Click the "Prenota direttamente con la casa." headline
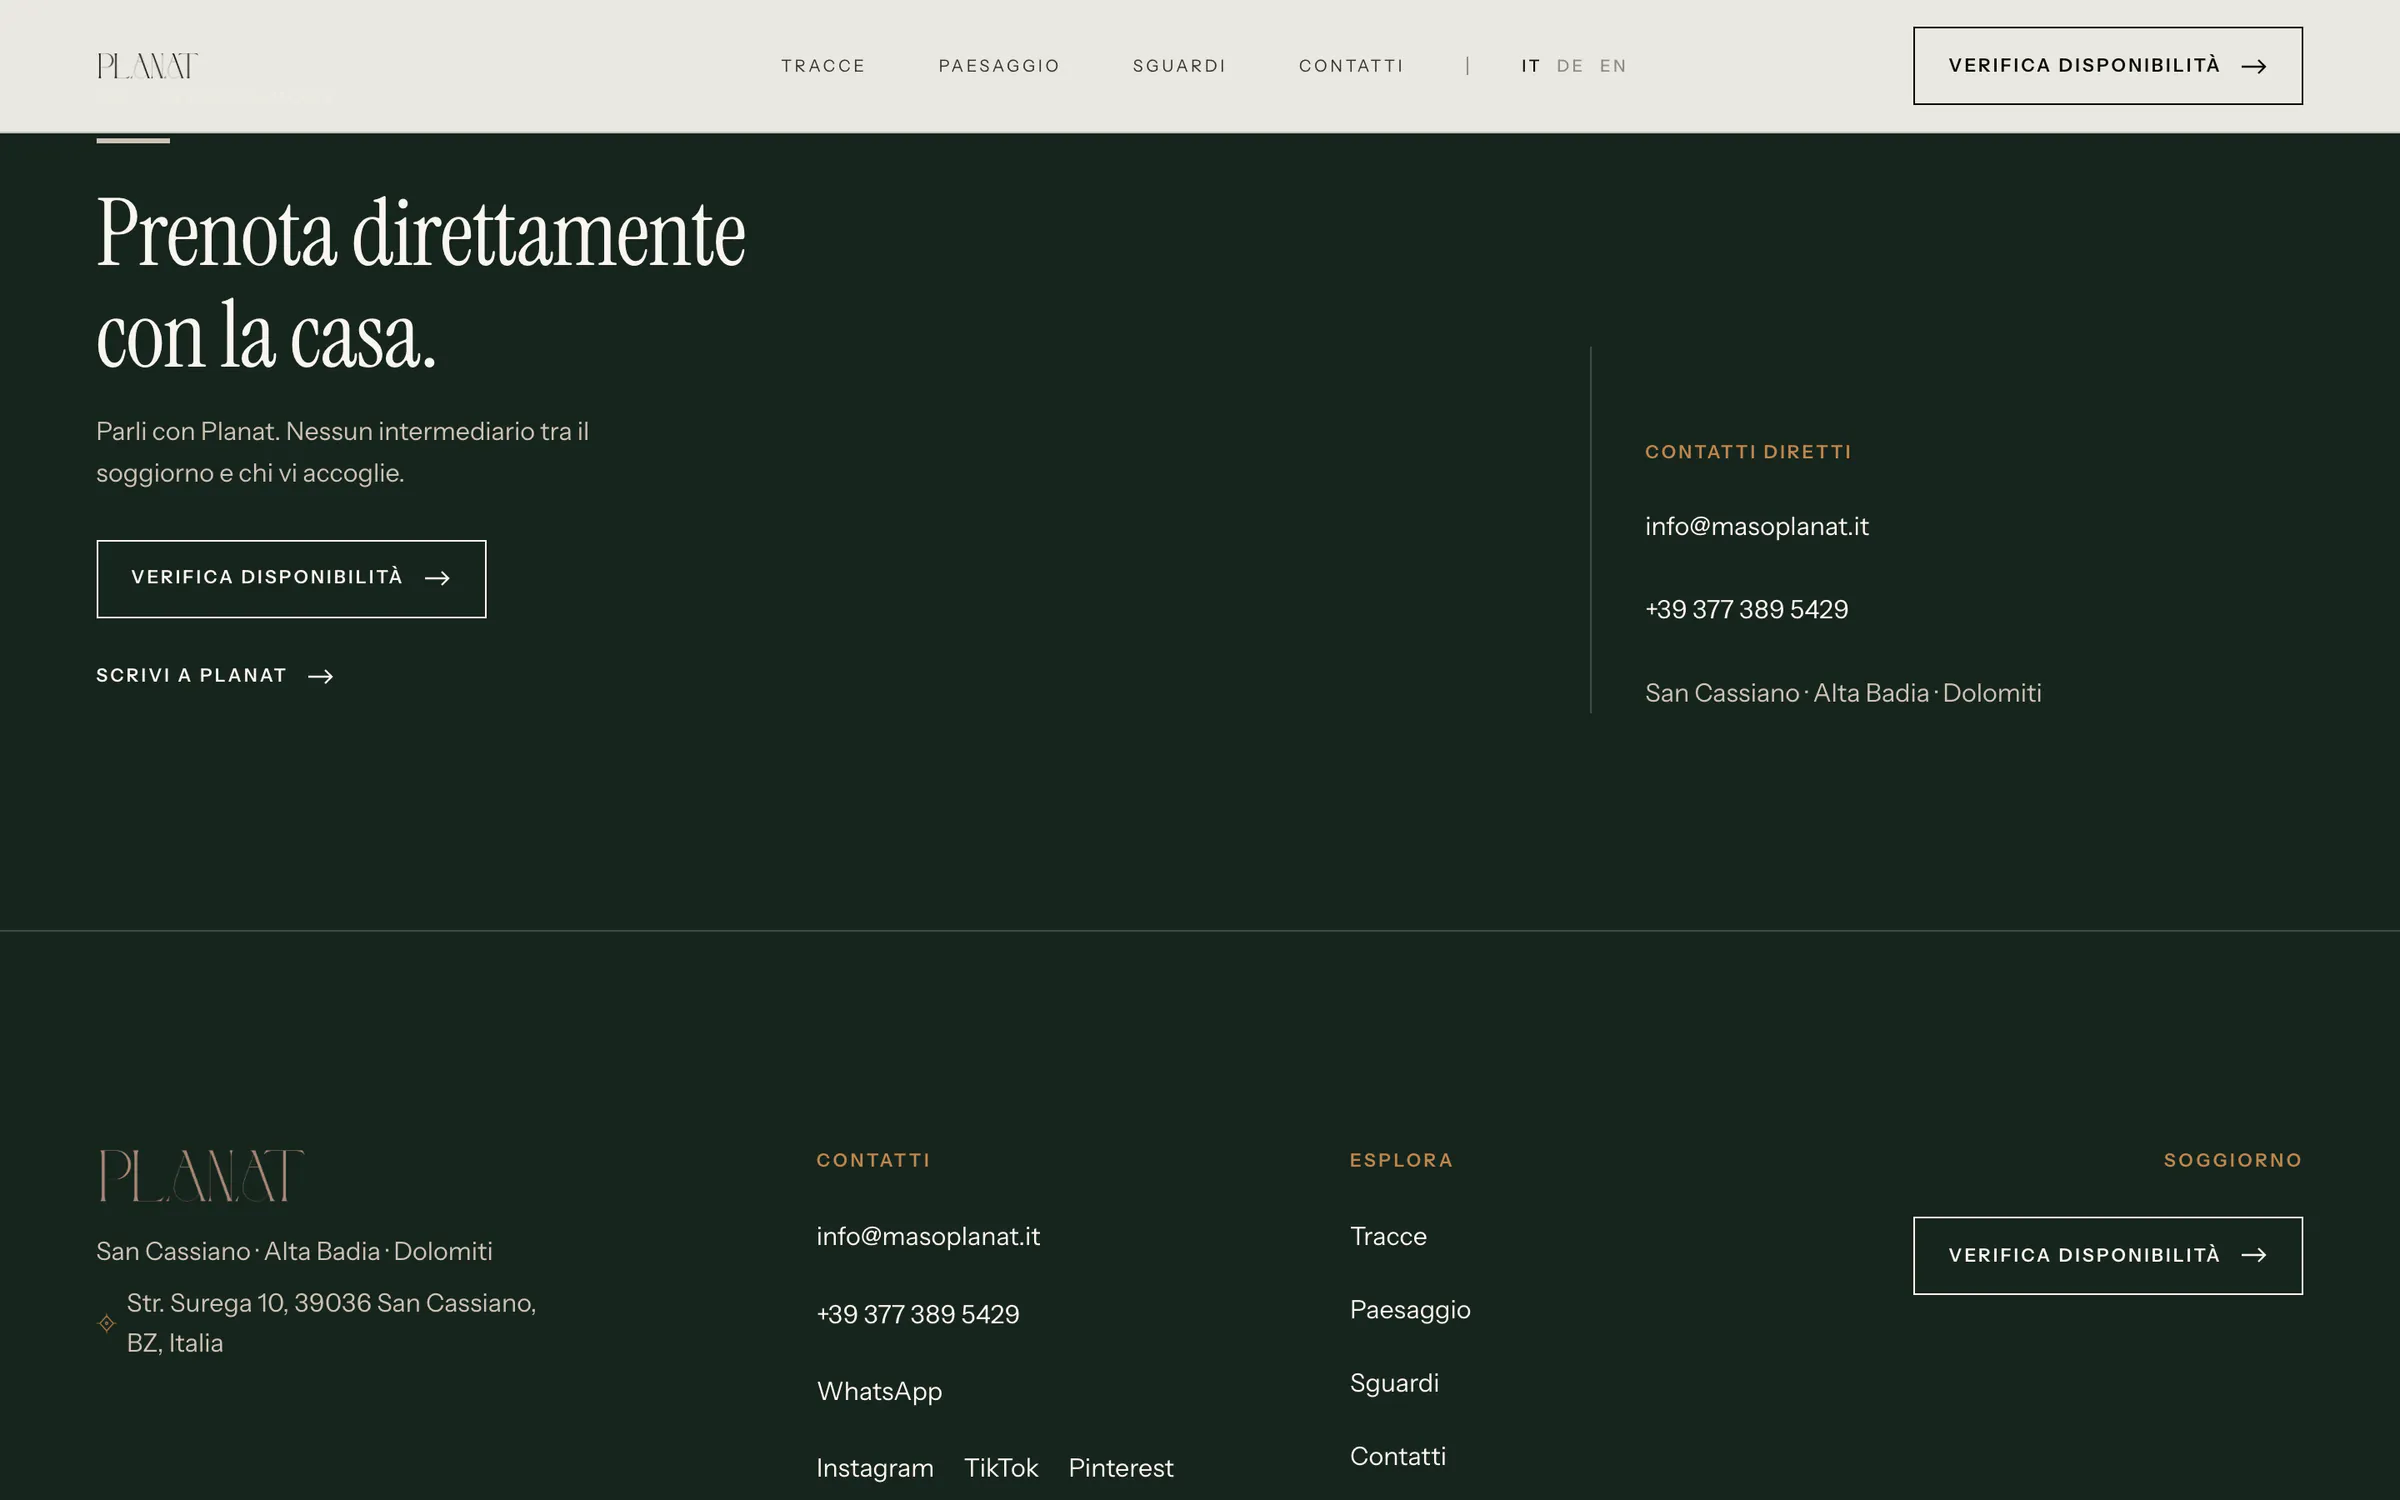Image resolution: width=2400 pixels, height=1500 pixels. [421, 284]
